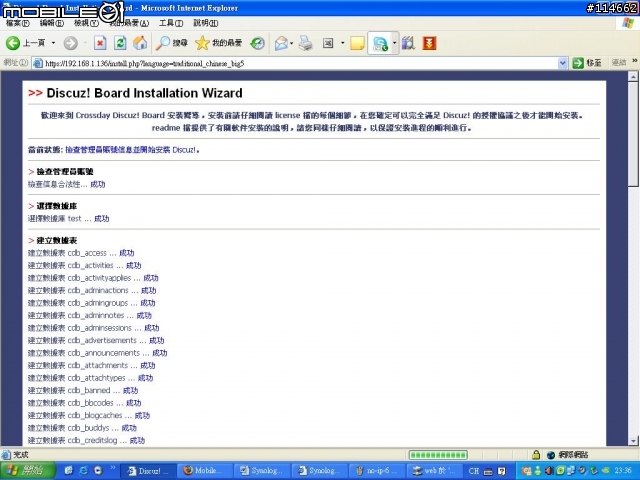Click the vertical scrollbar down arrow
640x480 pixels.
coord(633,441)
